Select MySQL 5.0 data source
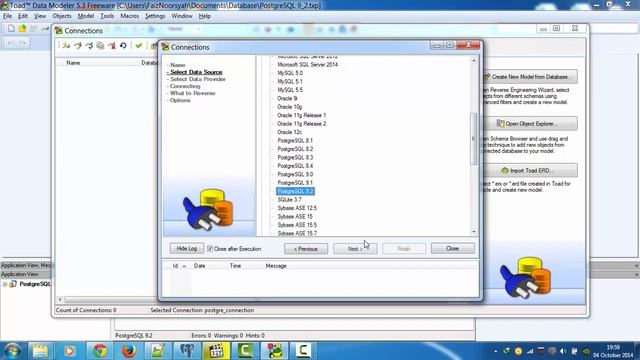Image resolution: width=640 pixels, height=360 pixels. coord(290,73)
